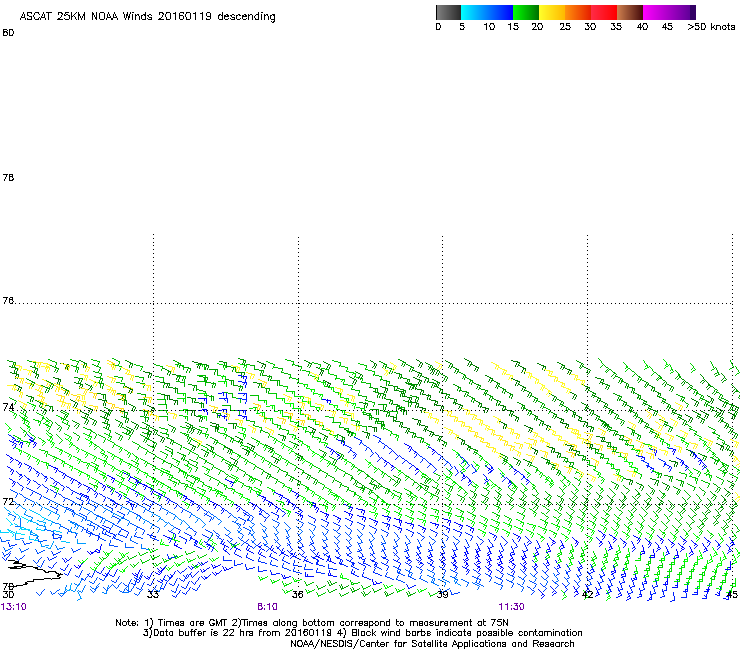Select the orange 25-30 knots legend color

578,12
